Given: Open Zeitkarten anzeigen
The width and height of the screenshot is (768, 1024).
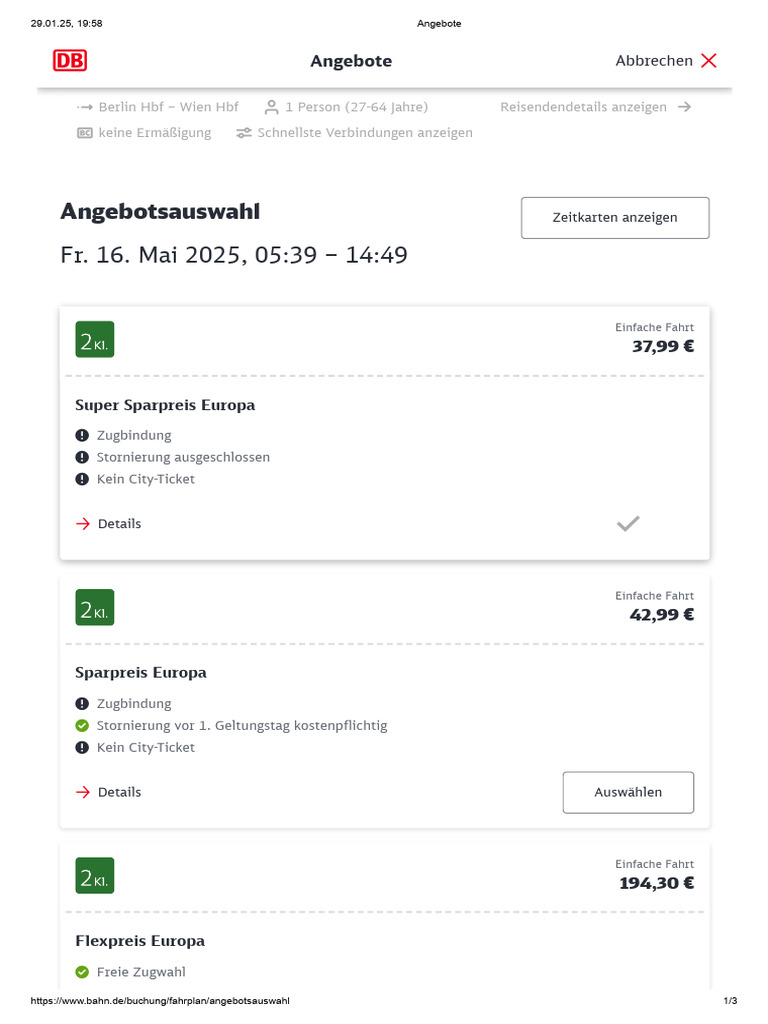Looking at the screenshot, I should tap(615, 218).
